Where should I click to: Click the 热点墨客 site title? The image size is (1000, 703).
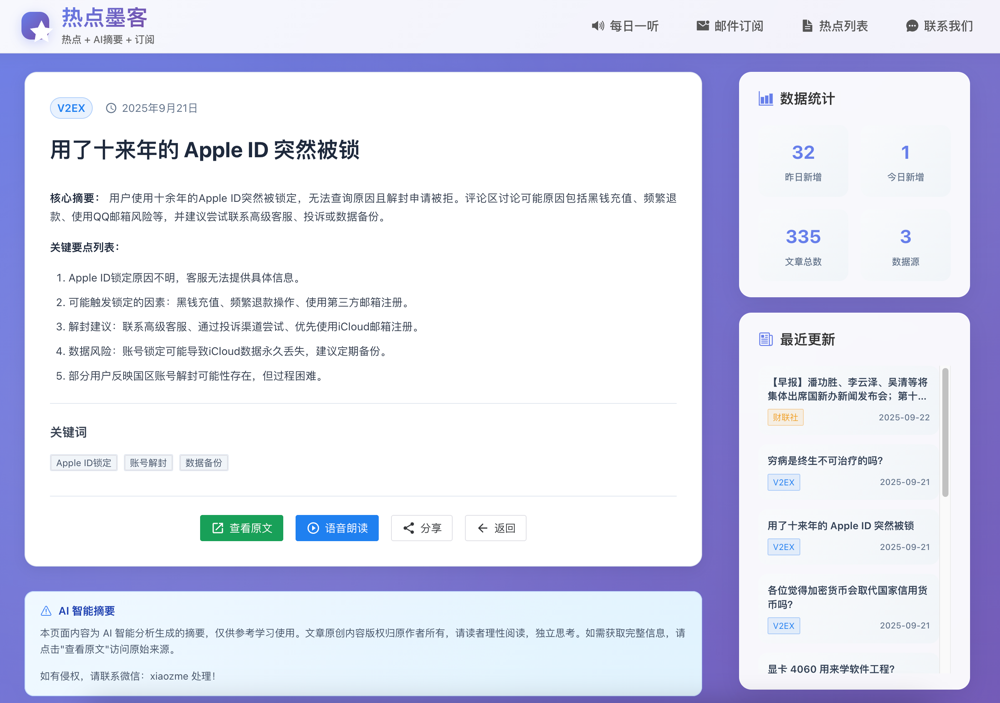coord(105,18)
